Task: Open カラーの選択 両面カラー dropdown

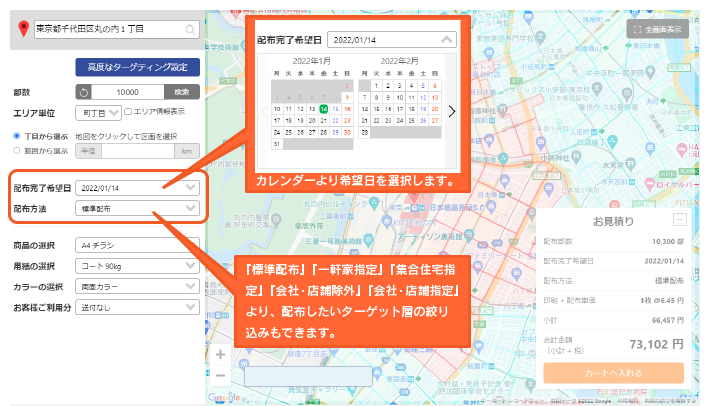Action: (137, 286)
